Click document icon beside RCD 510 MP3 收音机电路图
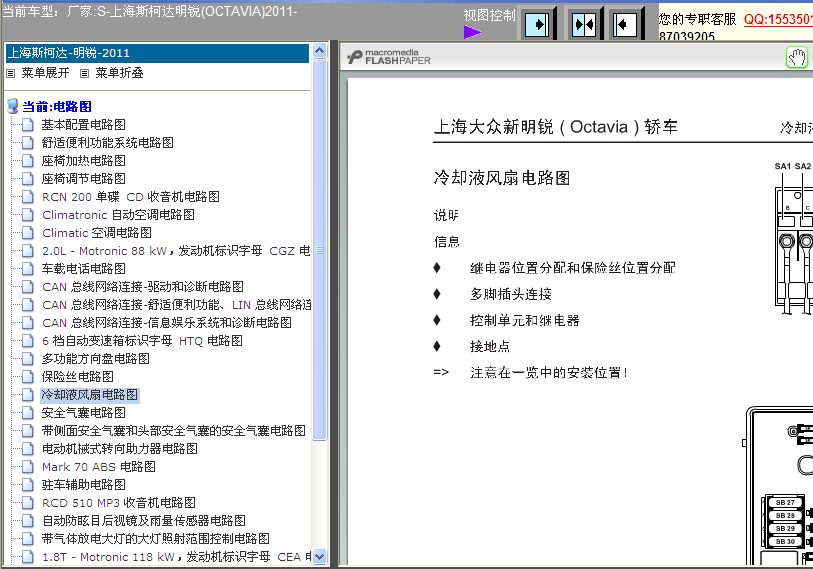813x569 pixels. [x=28, y=503]
